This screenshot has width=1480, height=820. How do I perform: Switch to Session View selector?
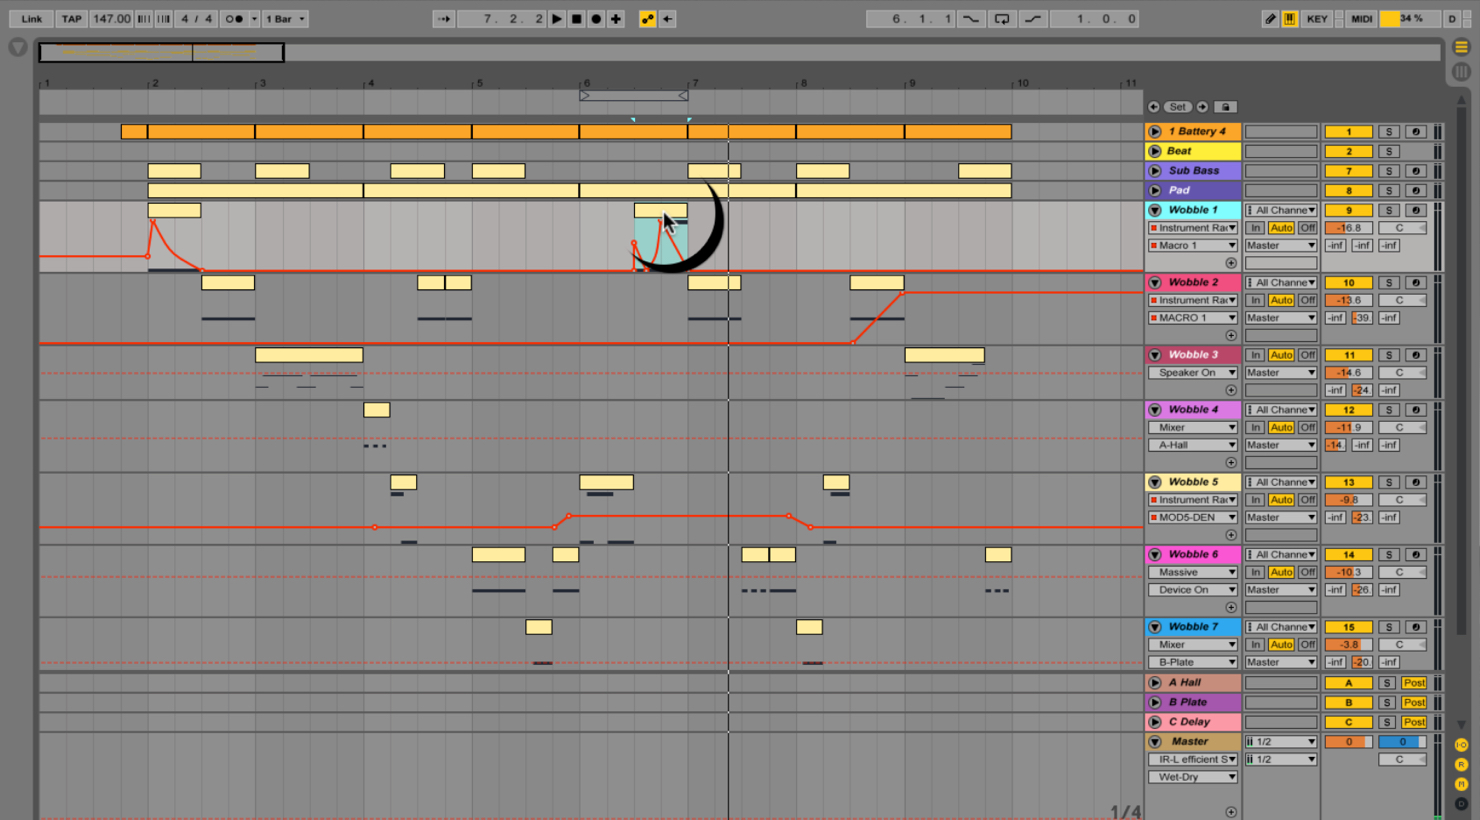[1461, 71]
